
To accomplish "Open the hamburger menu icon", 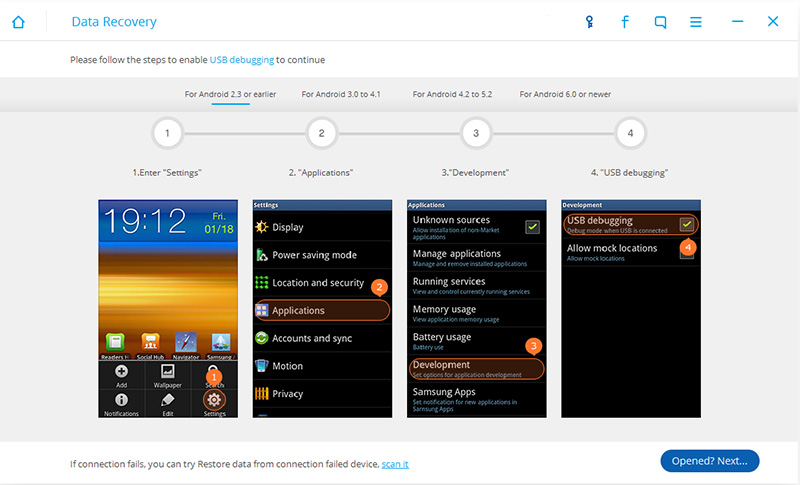I will [x=696, y=22].
